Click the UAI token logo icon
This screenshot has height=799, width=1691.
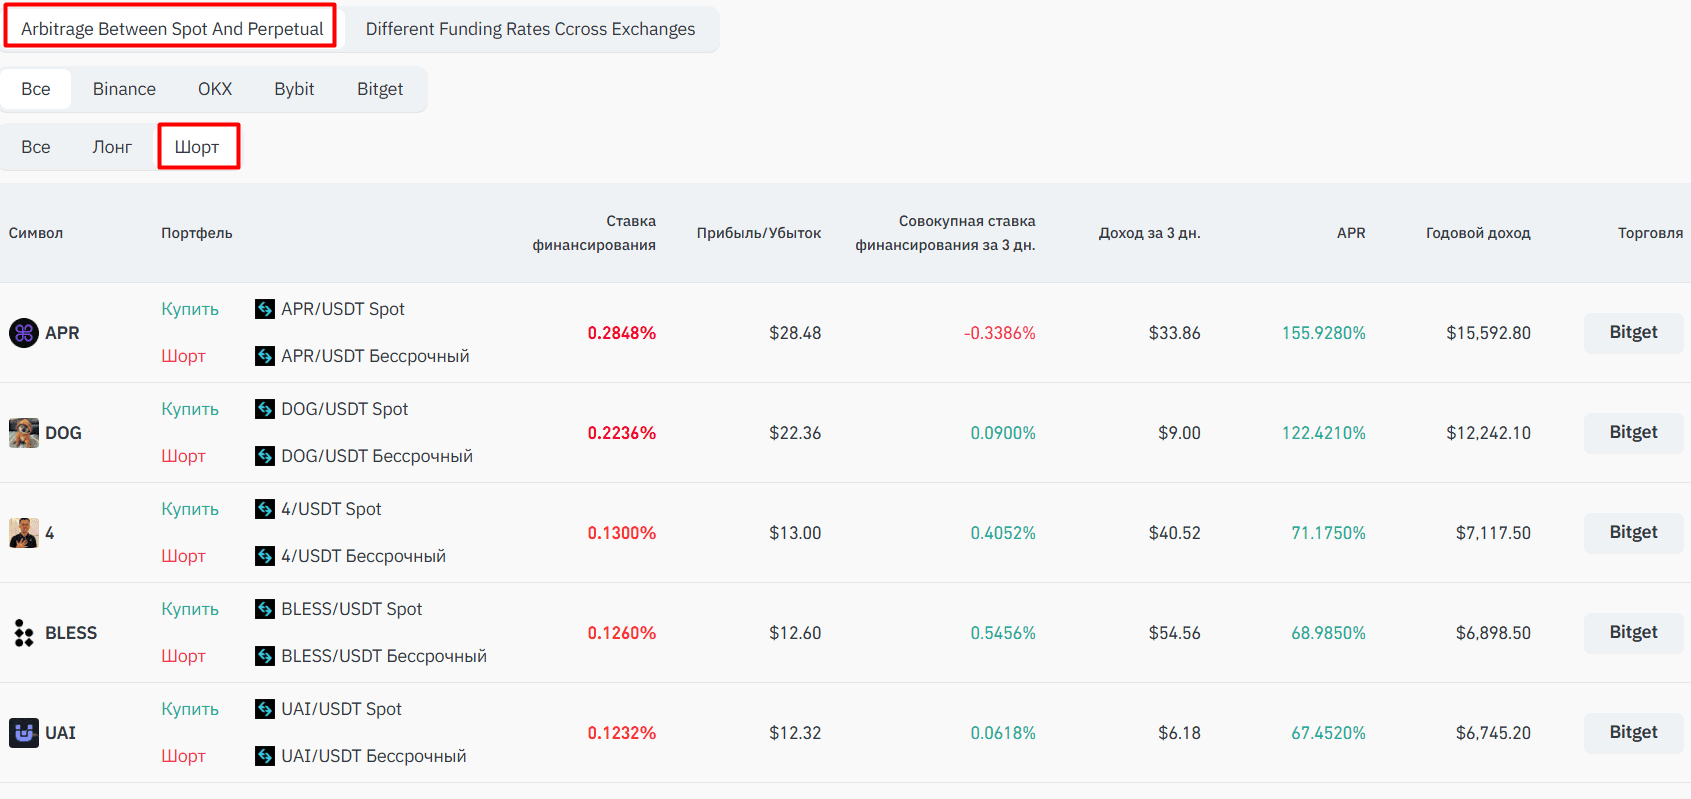(24, 733)
